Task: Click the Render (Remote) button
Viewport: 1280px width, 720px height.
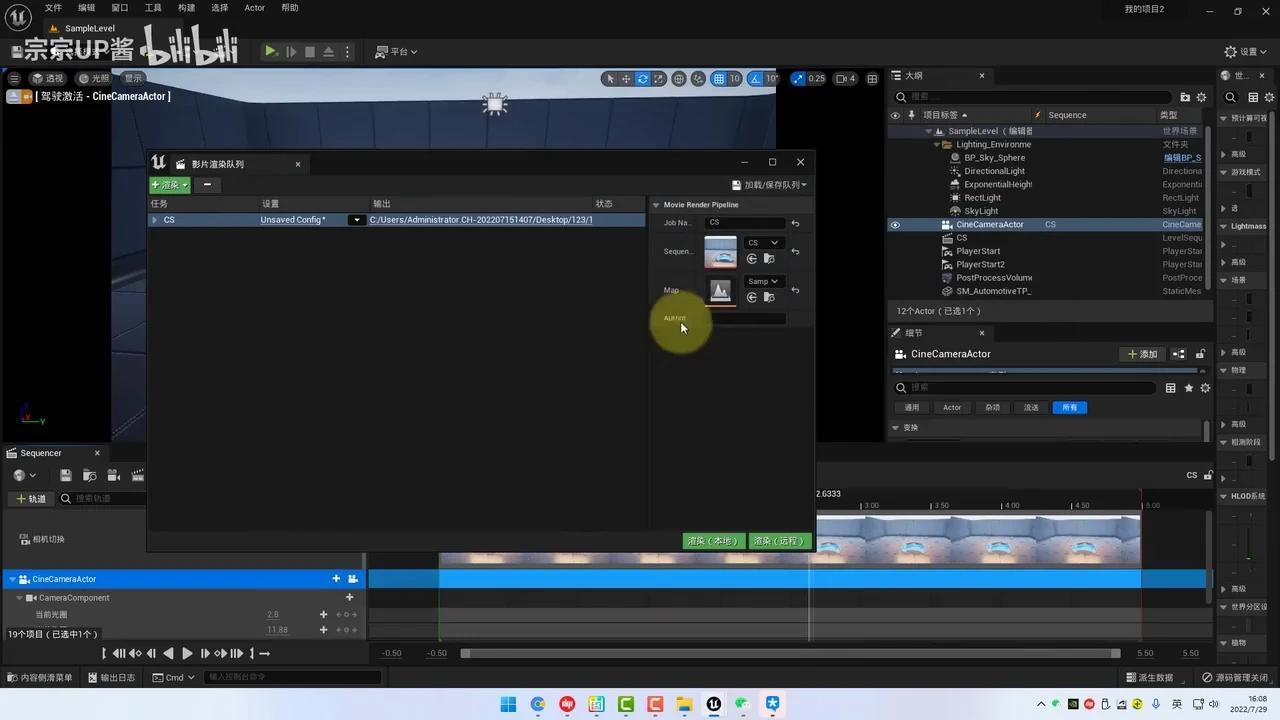Action: tap(778, 541)
